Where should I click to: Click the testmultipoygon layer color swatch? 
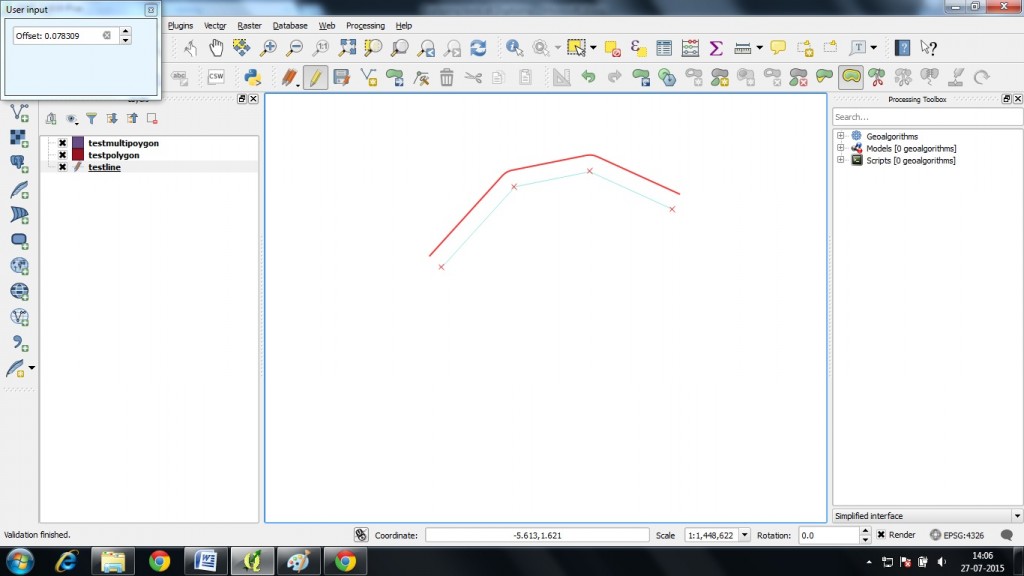click(x=77, y=142)
